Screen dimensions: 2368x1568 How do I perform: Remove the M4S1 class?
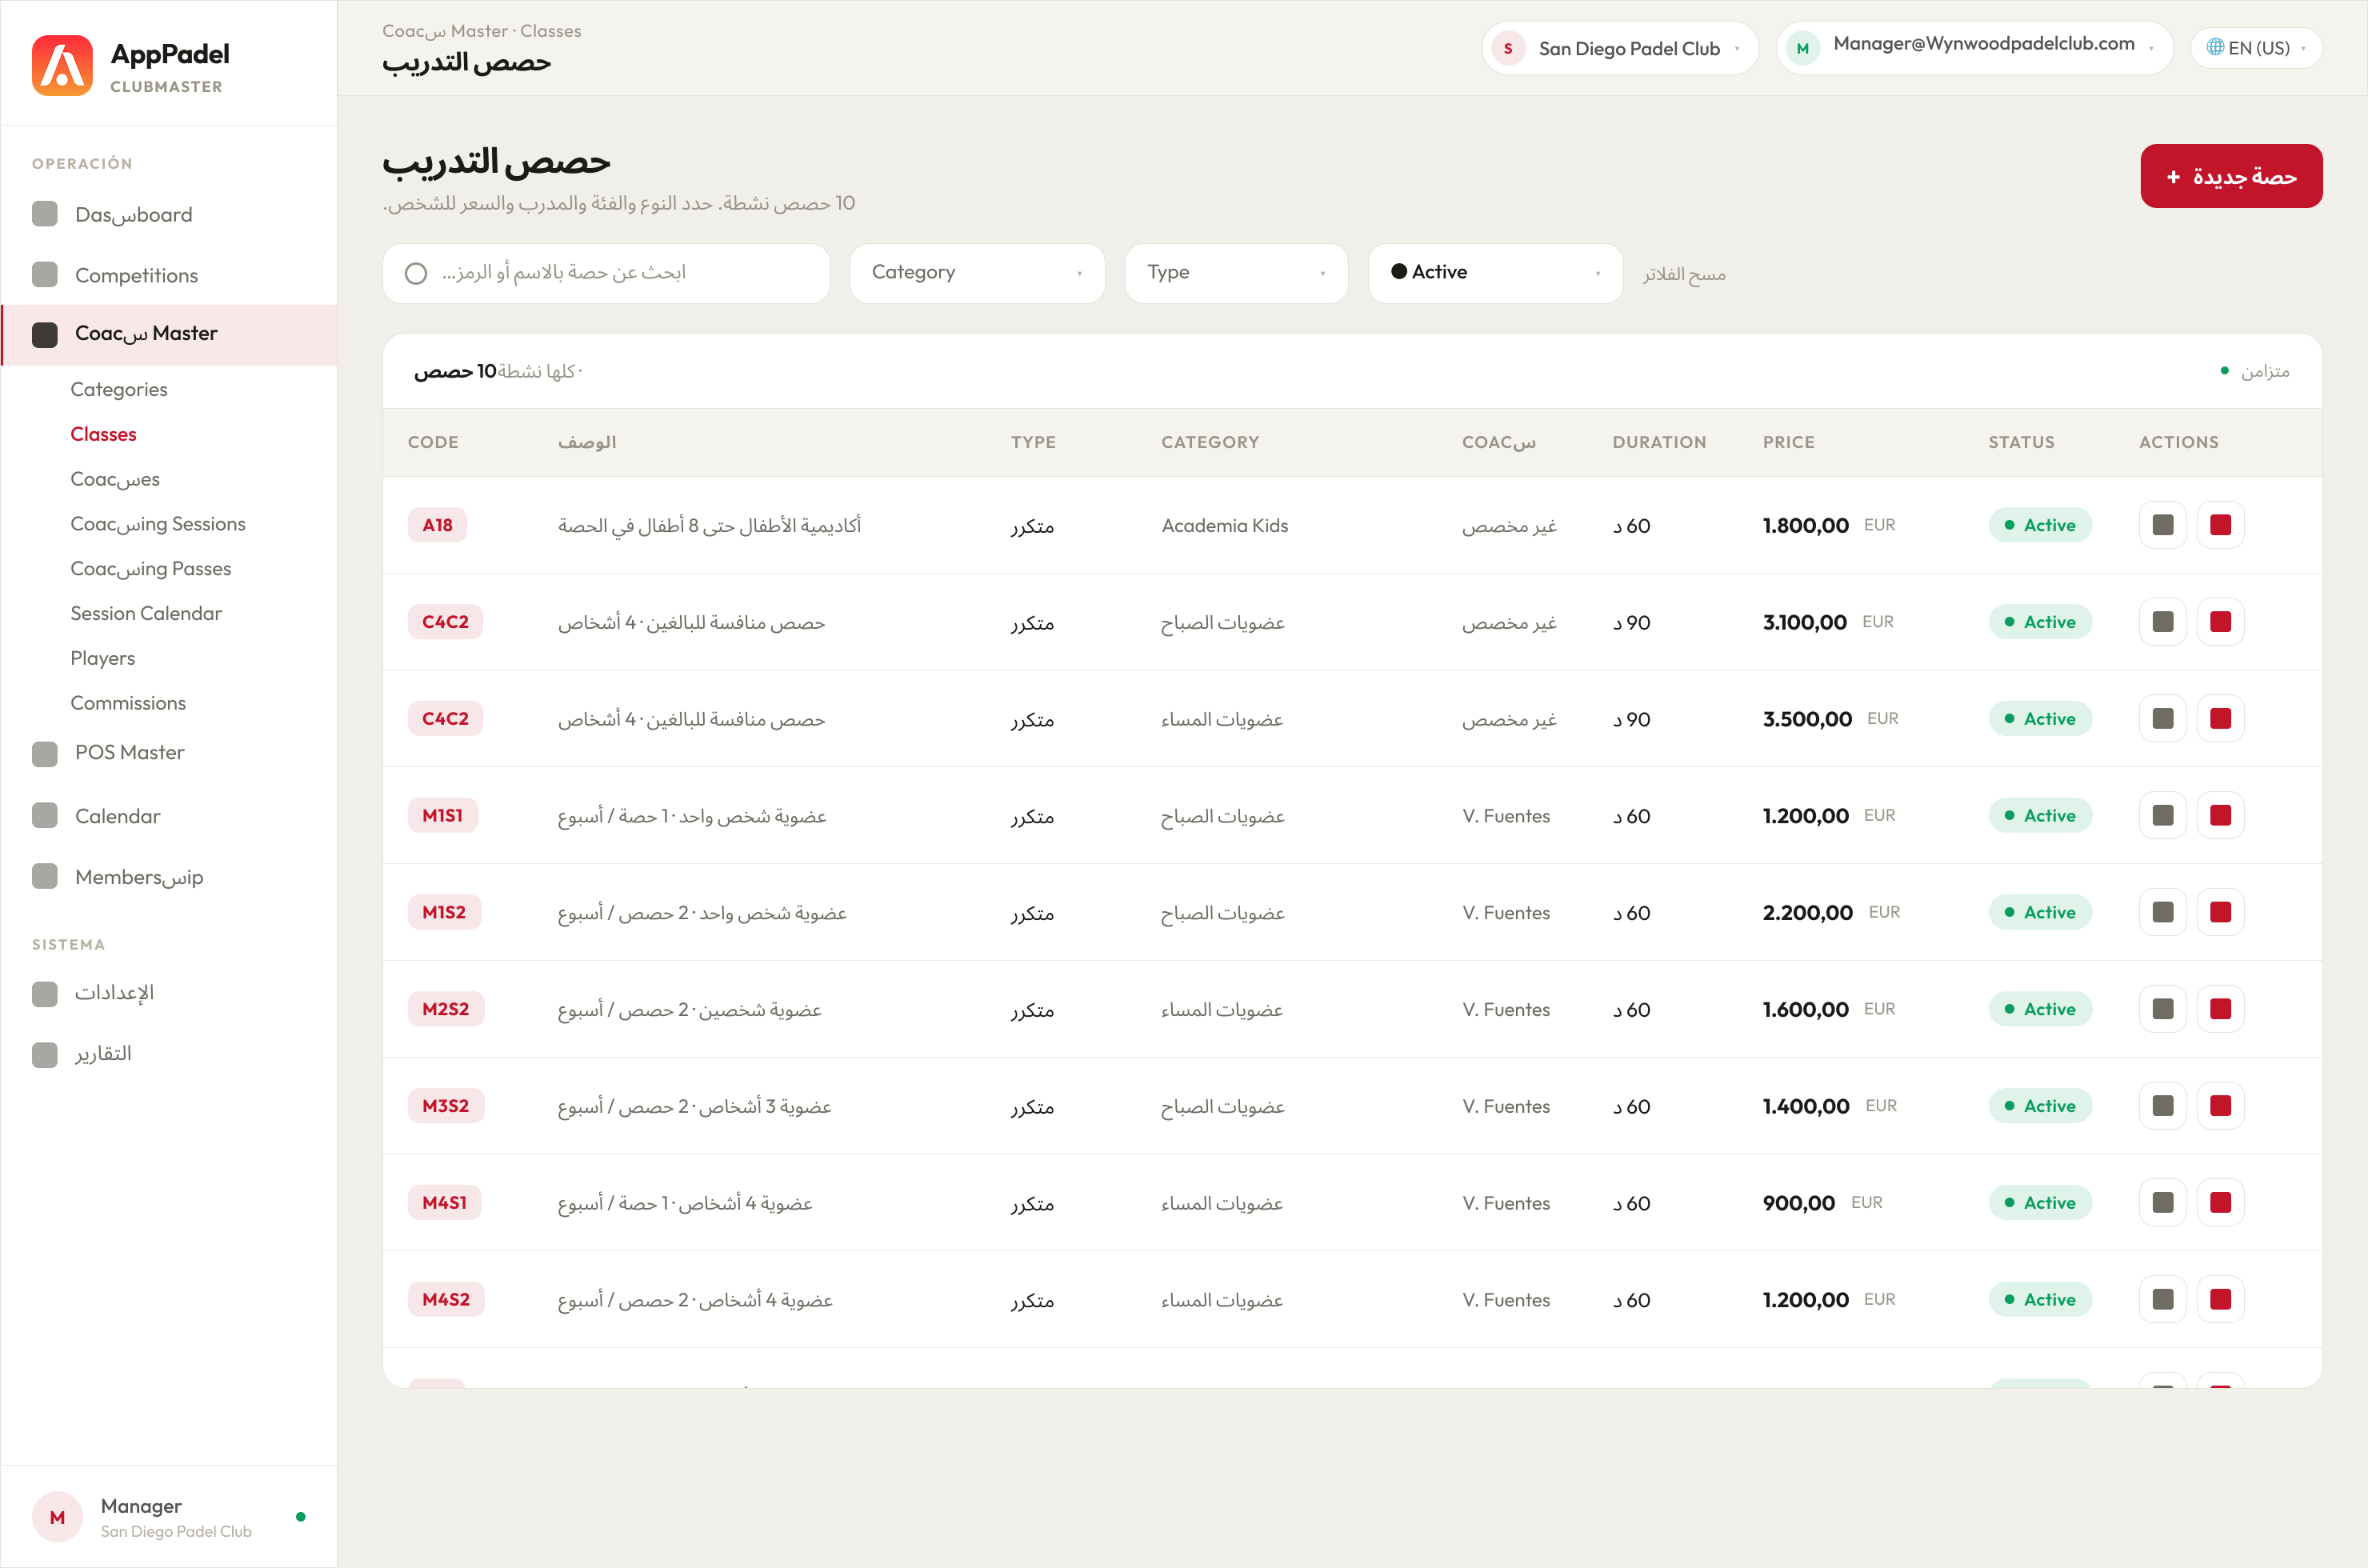2221,1203
